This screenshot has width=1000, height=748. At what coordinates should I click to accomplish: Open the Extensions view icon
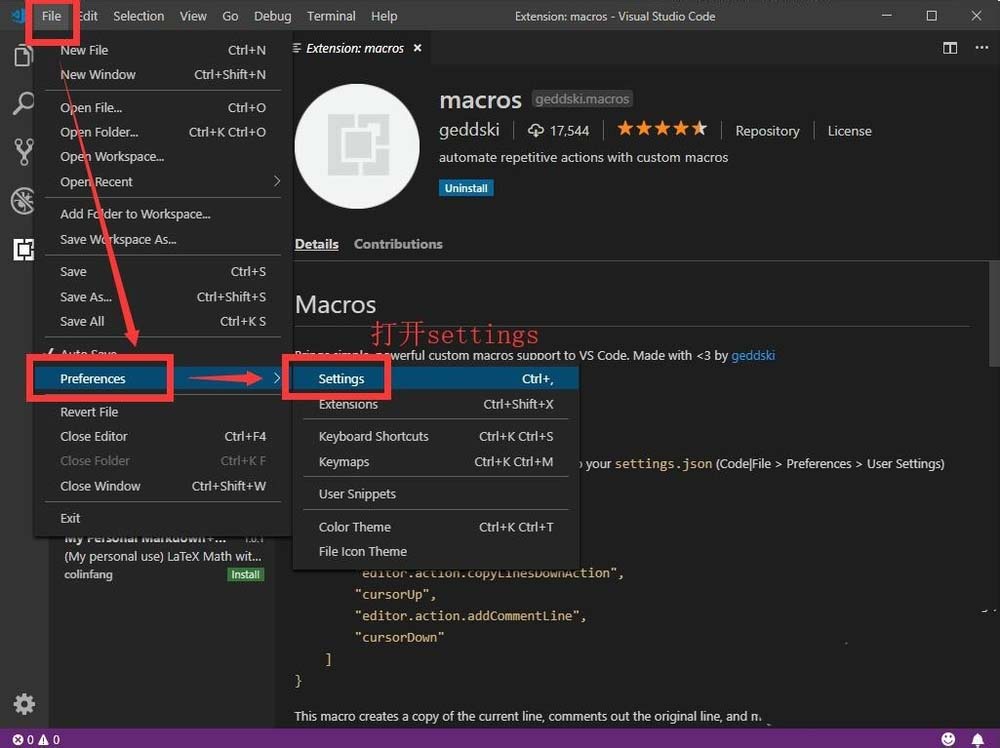23,249
